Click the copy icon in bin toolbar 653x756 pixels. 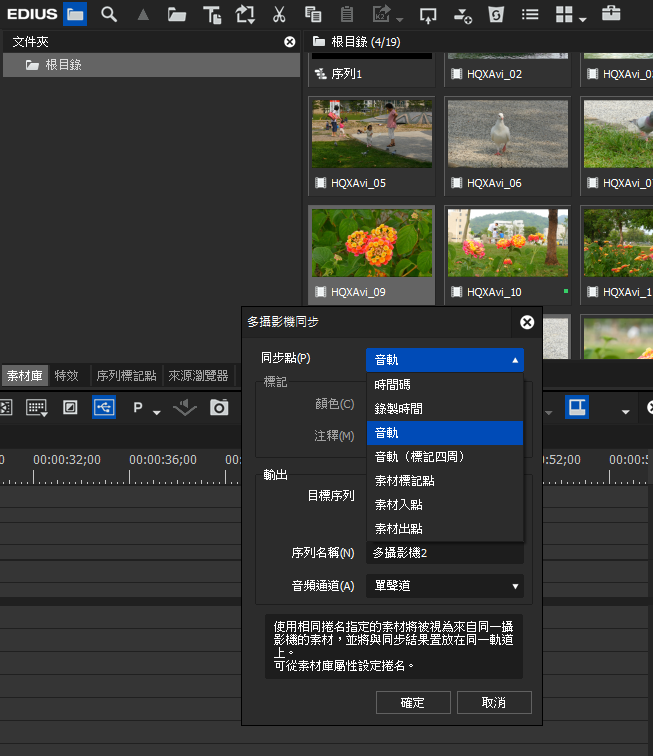point(313,15)
